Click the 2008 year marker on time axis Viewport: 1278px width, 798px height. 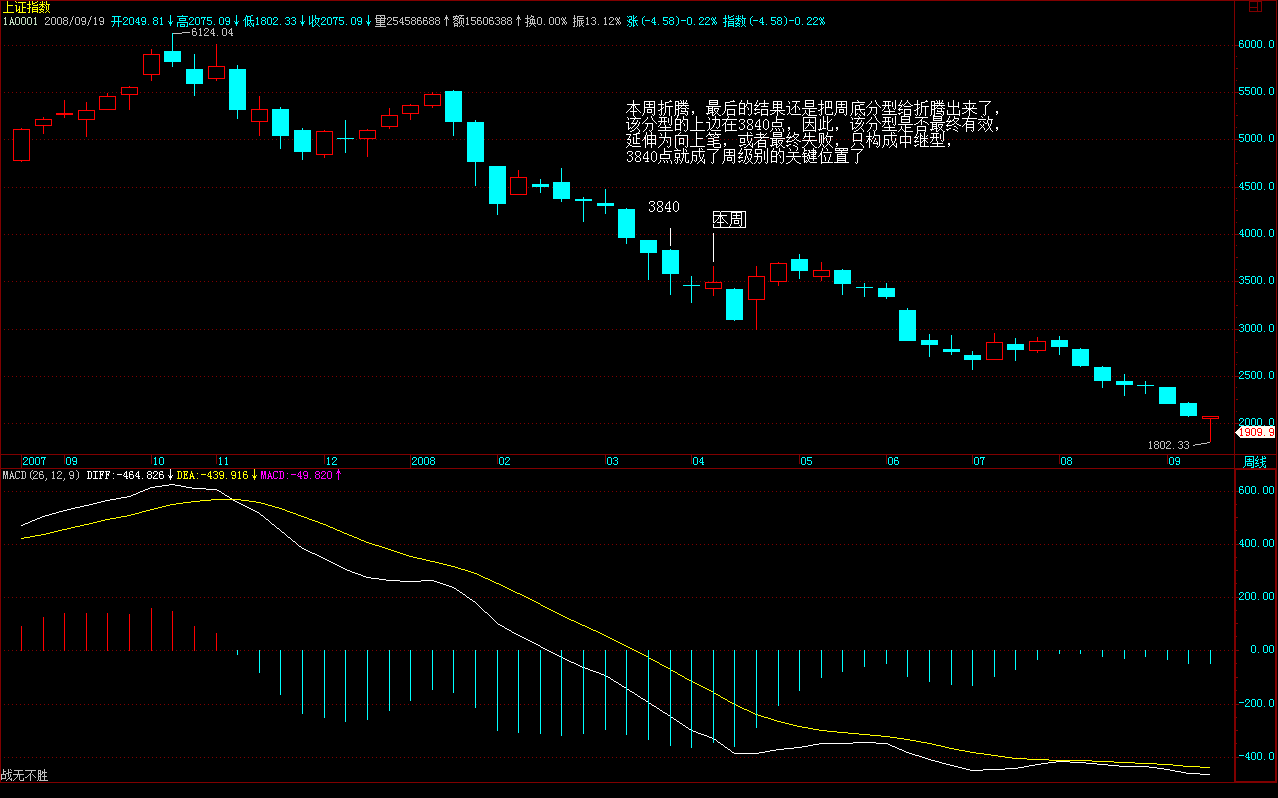coord(423,462)
